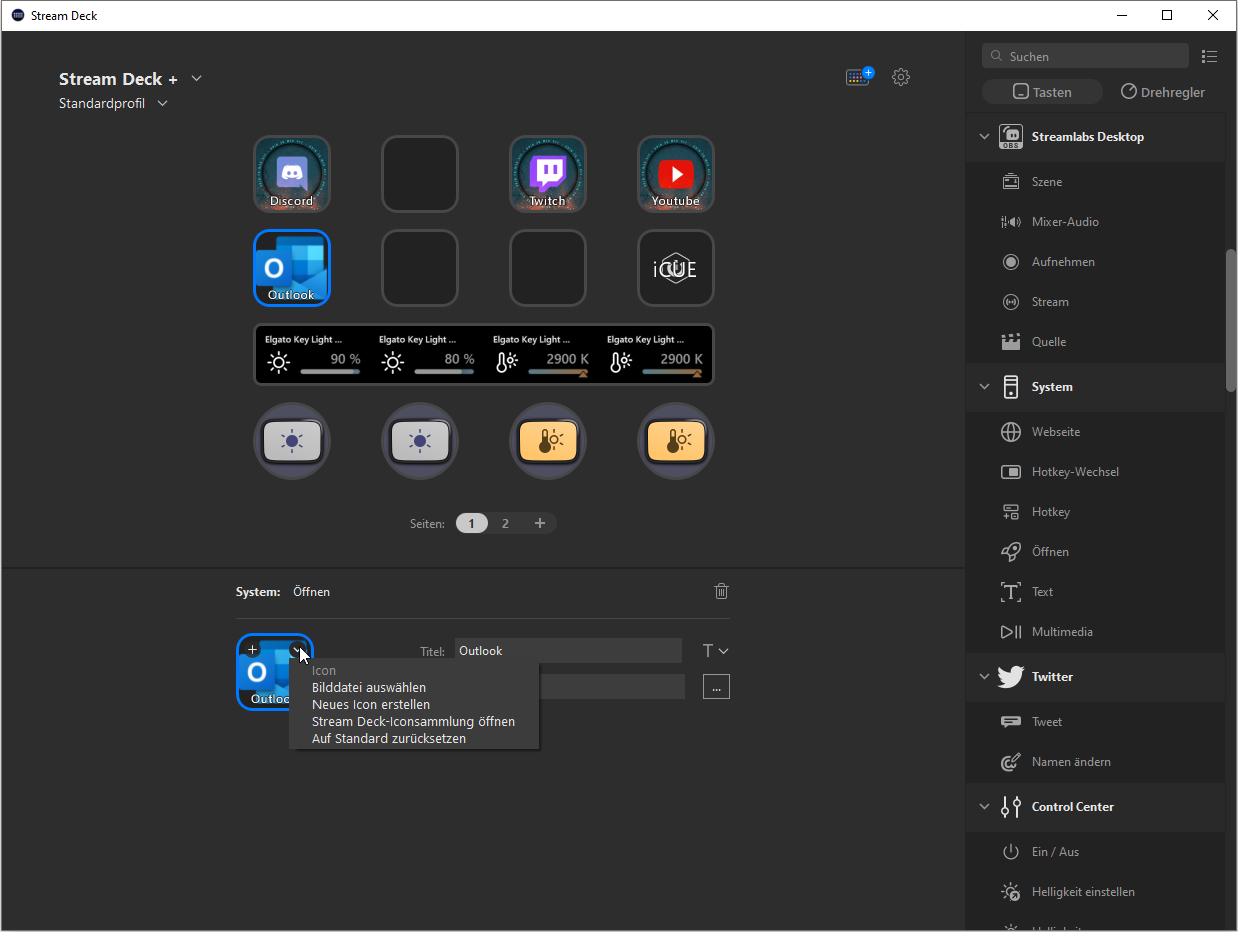Click Quelle action icon
The height and width of the screenshot is (932, 1238).
tap(1011, 342)
